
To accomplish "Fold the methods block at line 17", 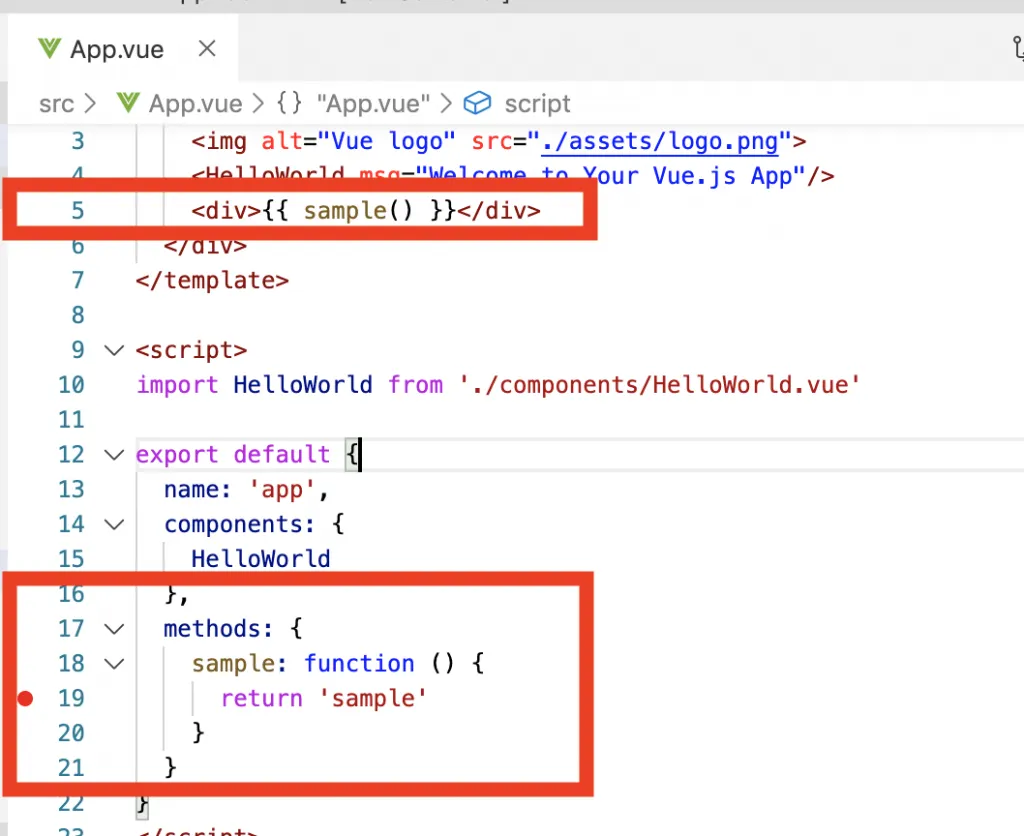I will (114, 629).
